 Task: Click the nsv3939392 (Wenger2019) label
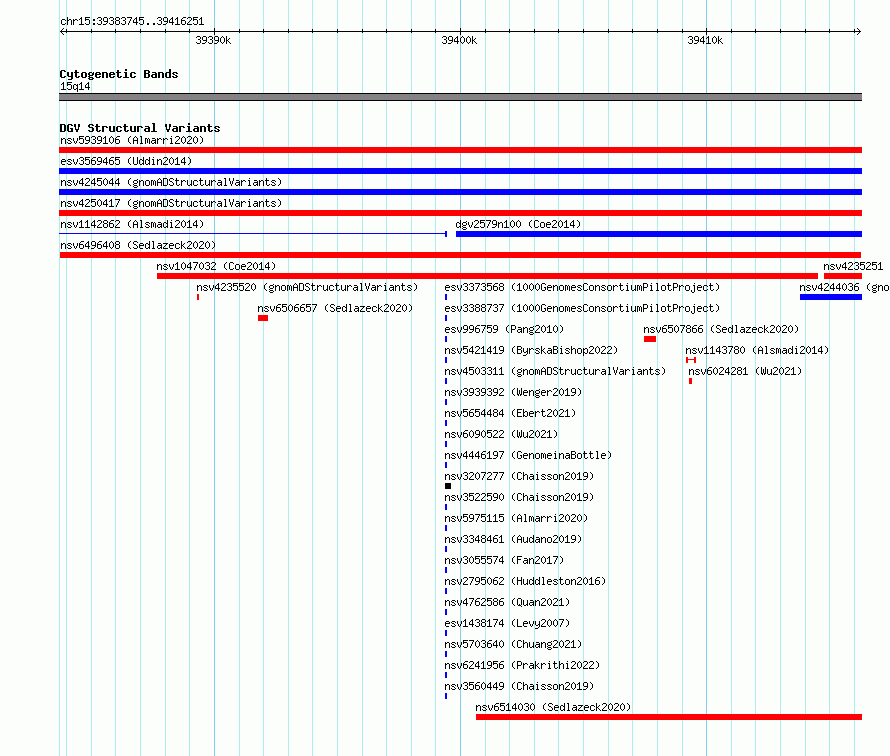click(x=513, y=392)
